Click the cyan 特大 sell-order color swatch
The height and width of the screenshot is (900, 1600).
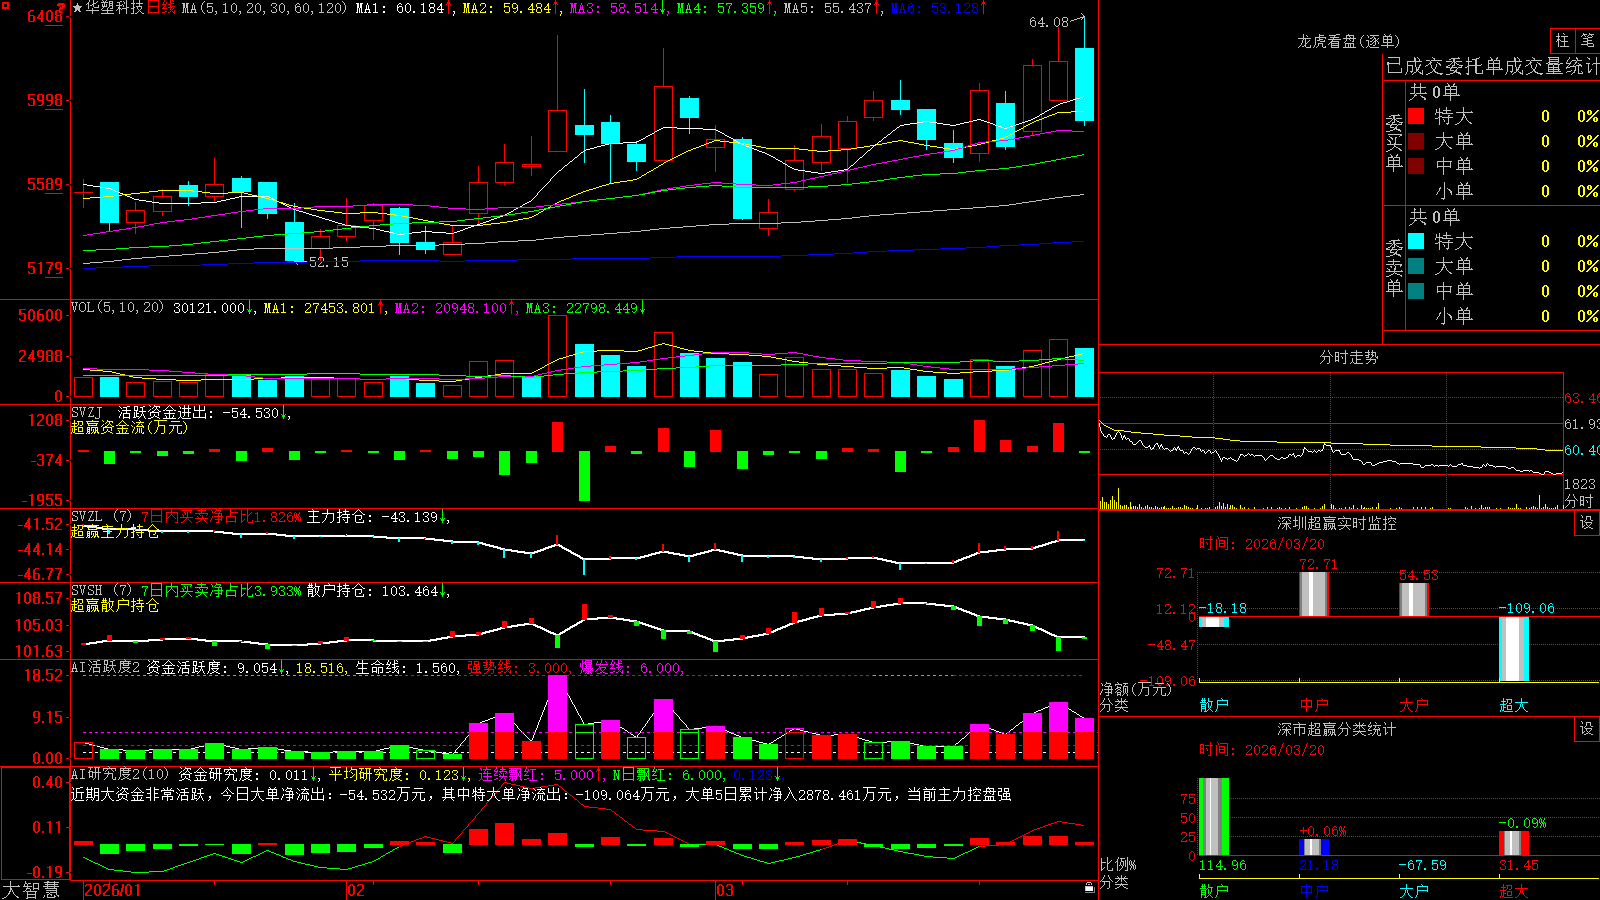tap(1416, 241)
